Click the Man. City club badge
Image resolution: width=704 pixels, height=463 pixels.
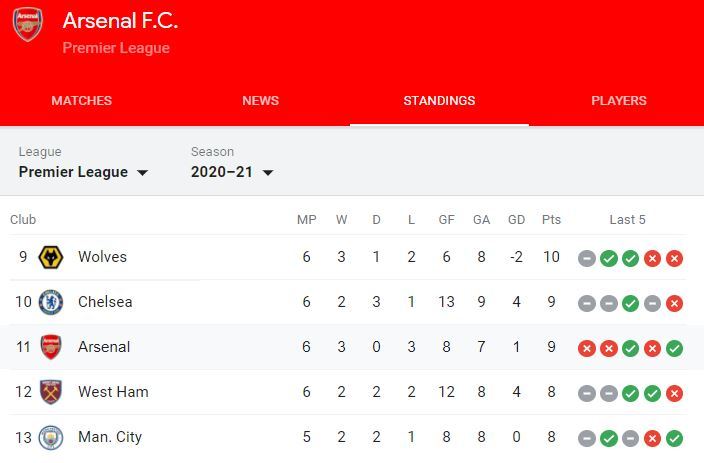pos(51,438)
